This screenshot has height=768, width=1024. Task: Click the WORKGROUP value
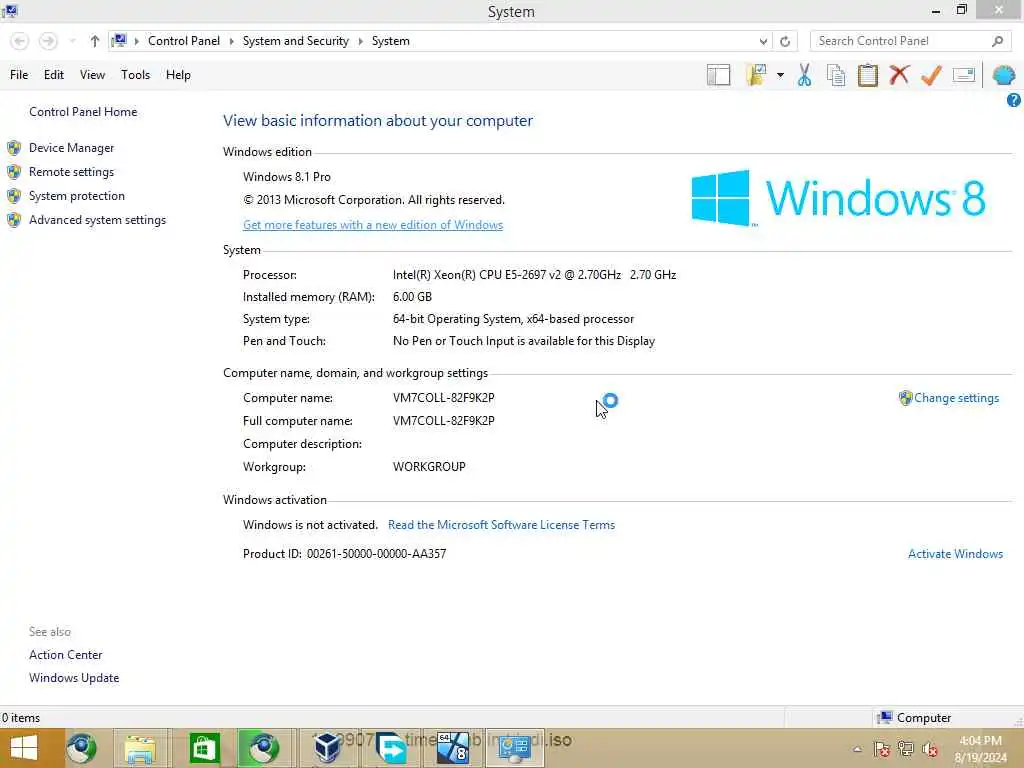tap(429, 467)
